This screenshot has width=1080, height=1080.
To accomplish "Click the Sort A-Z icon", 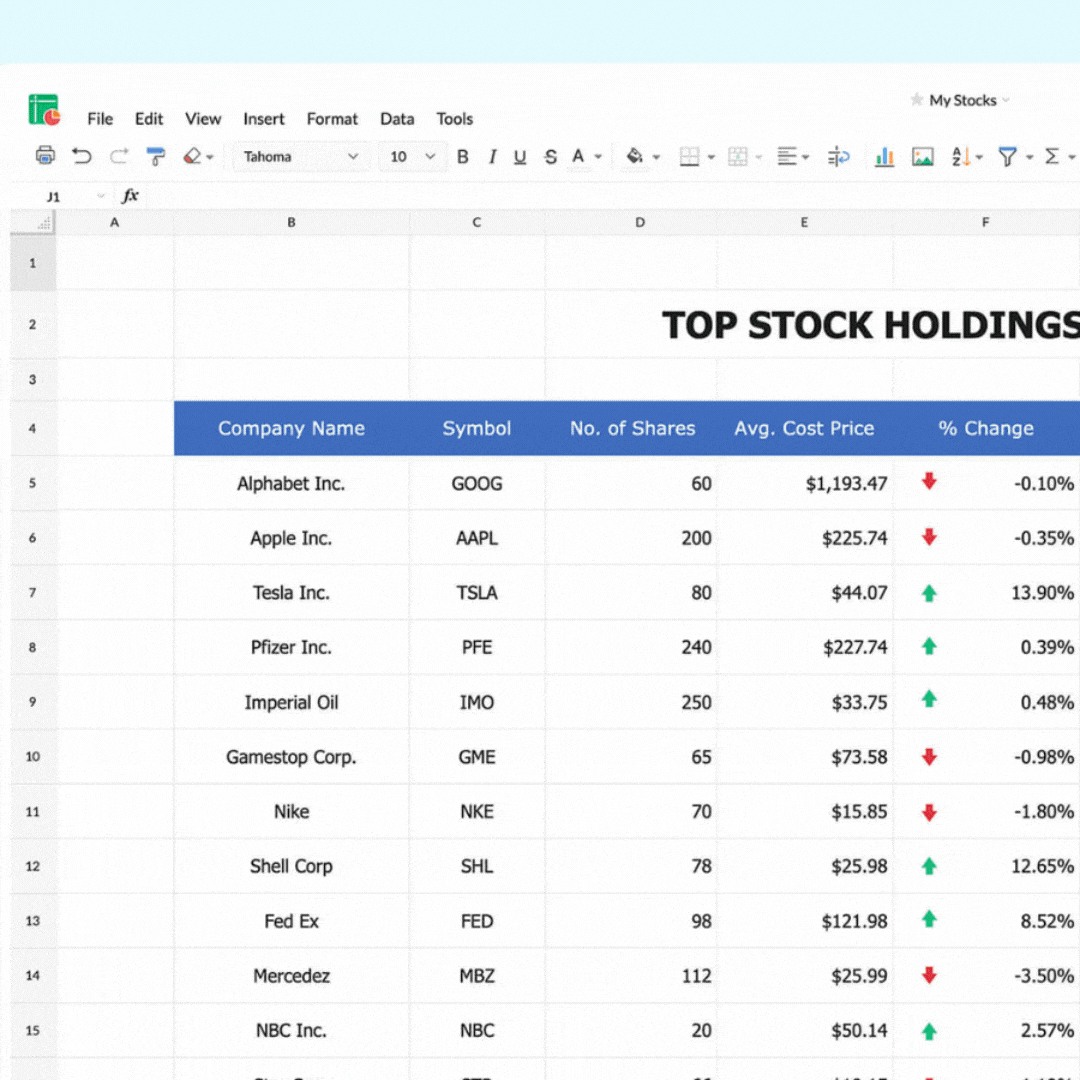I will [961, 157].
